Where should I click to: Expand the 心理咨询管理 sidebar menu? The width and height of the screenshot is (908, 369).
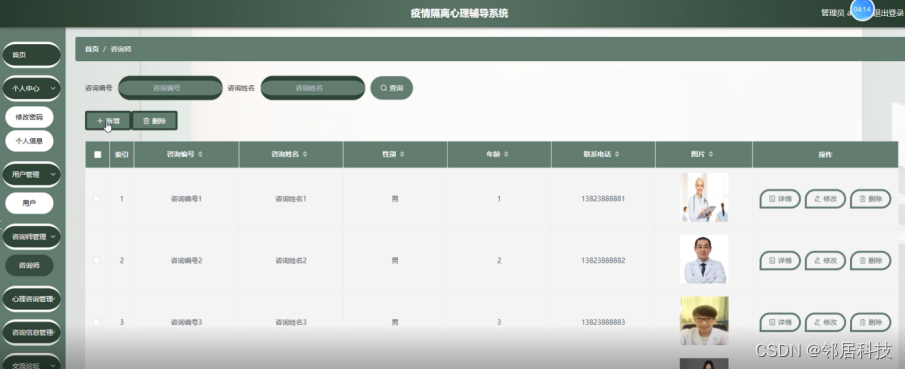pyautogui.click(x=31, y=299)
